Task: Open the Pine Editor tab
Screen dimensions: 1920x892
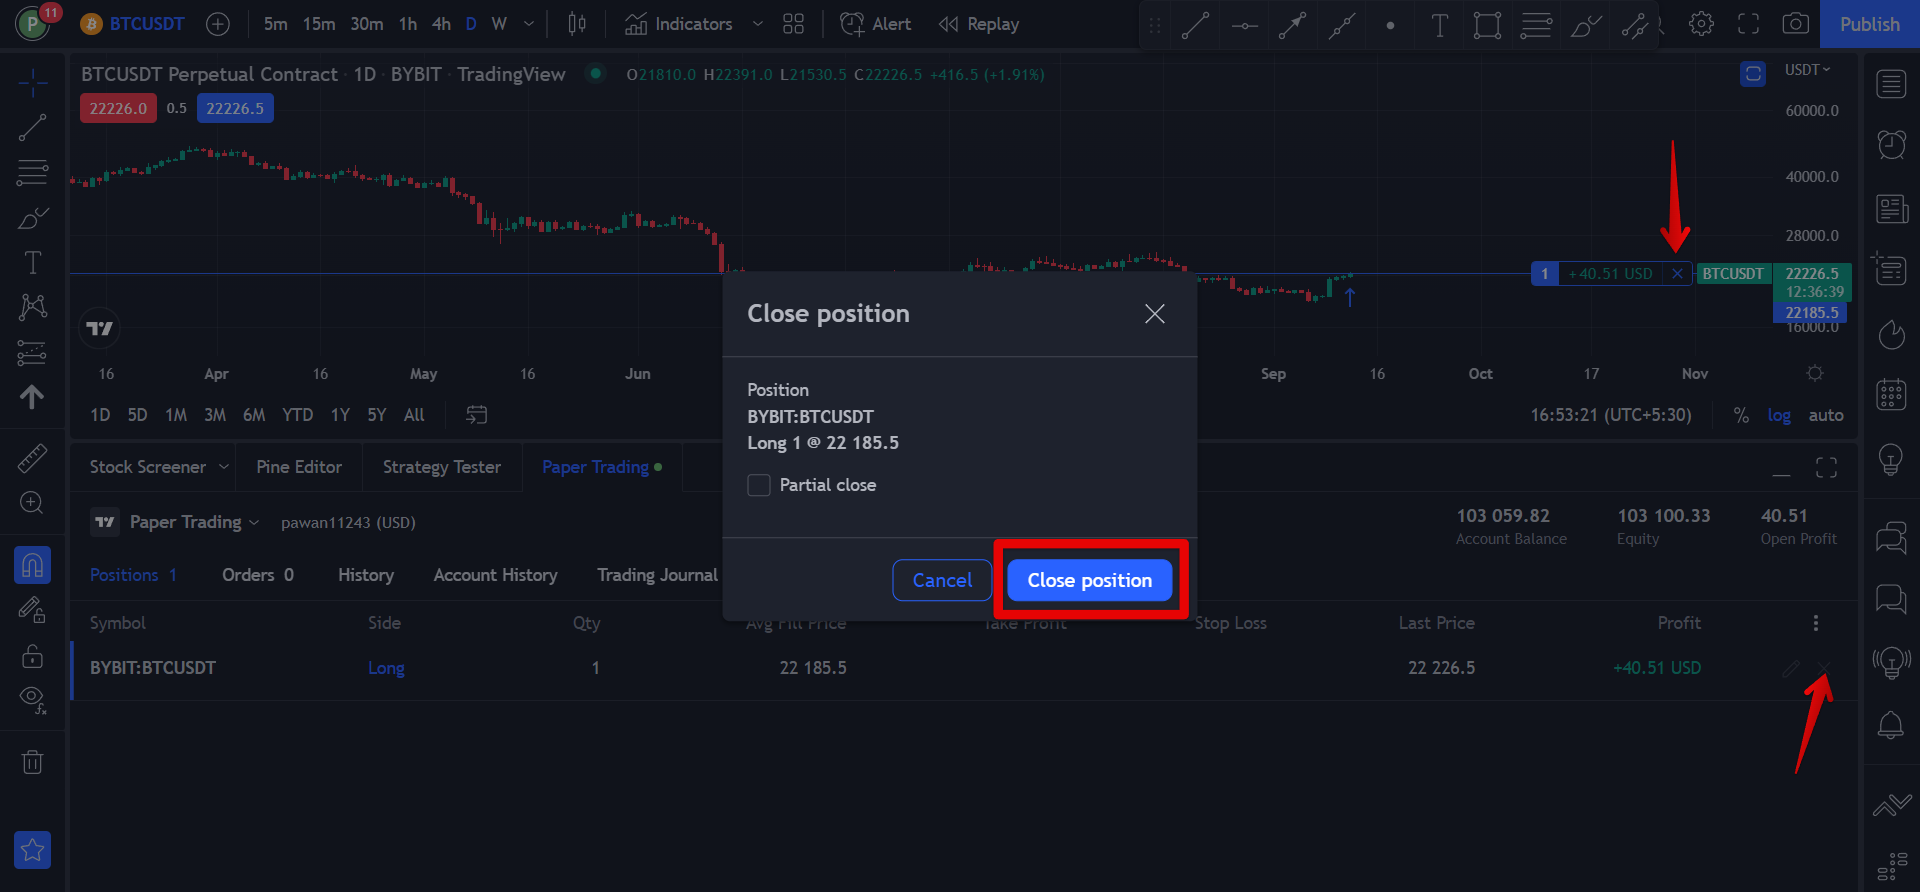Action: (299, 467)
